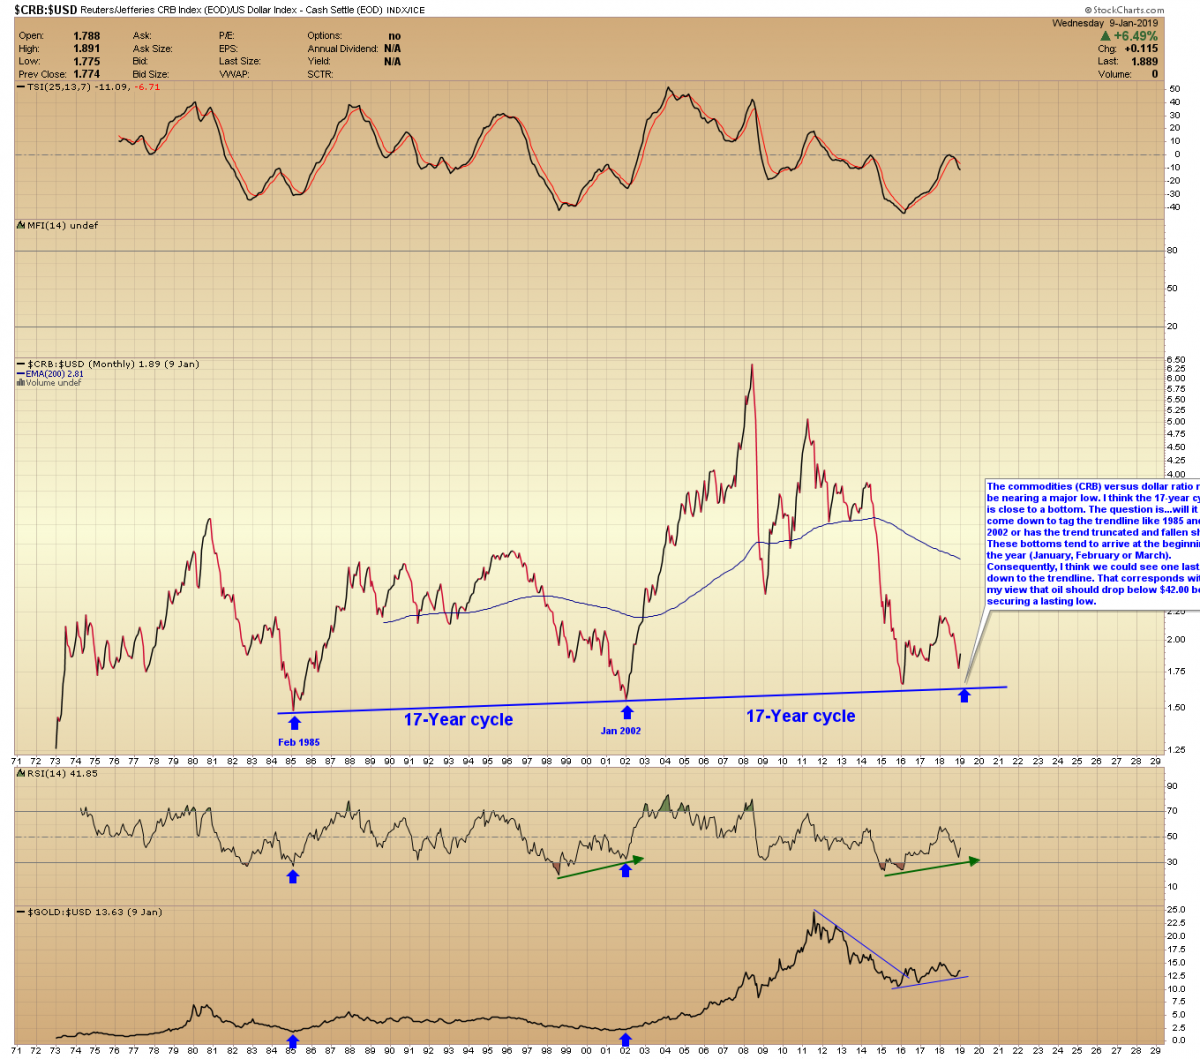Click the MFI(14) indicator mountain icon
Screen dimensions: 1200x1059
[21, 226]
